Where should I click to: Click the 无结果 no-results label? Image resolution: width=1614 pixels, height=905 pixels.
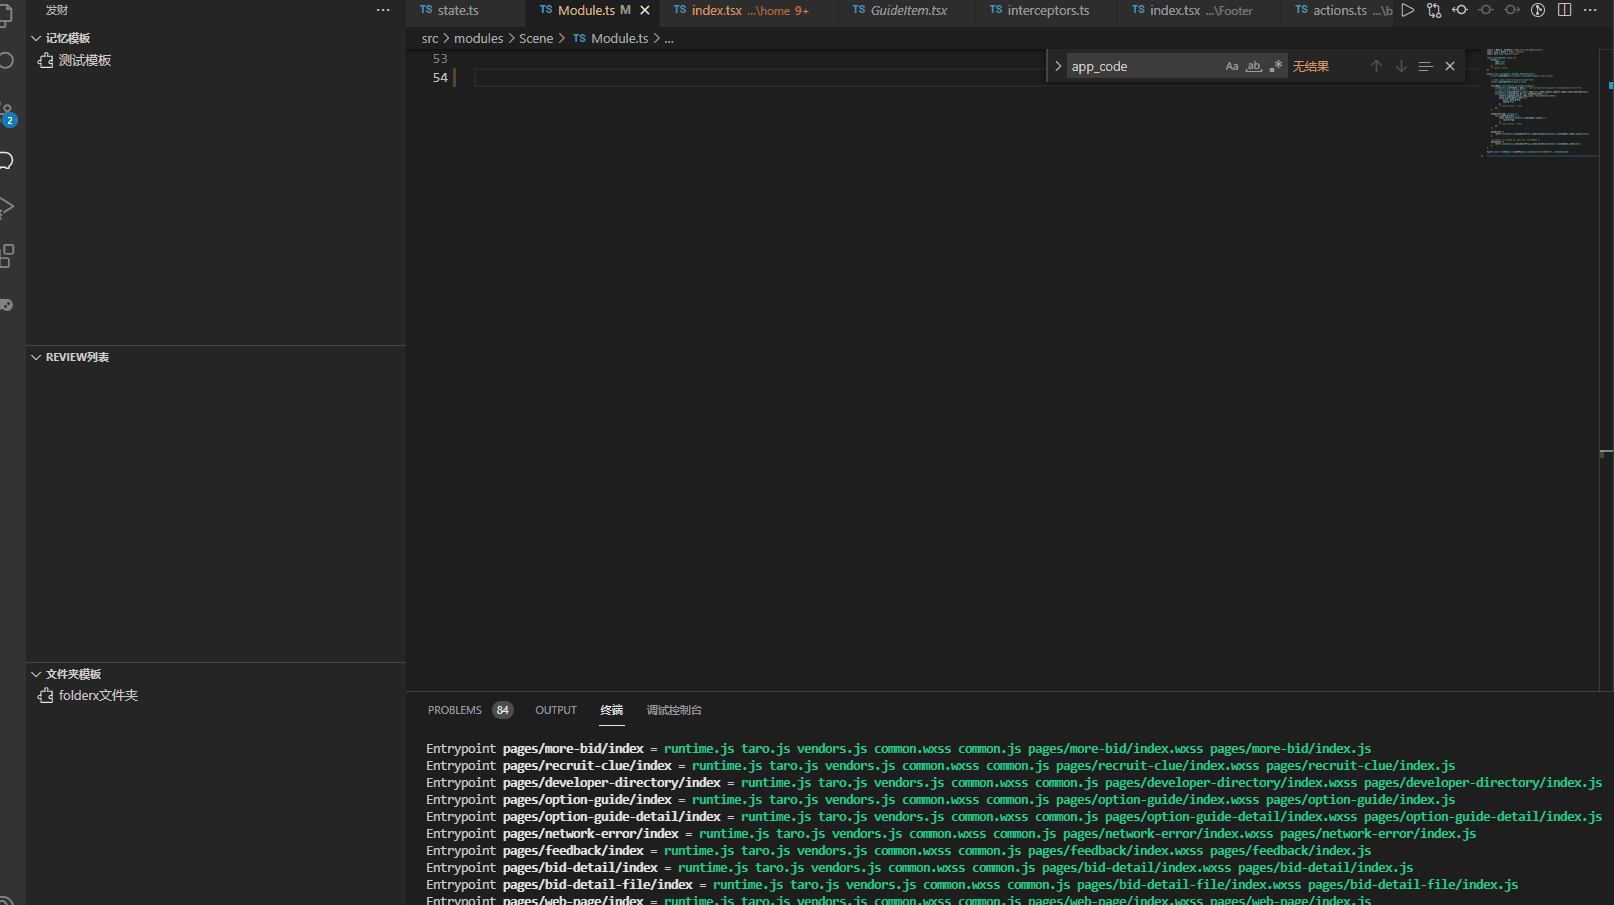1311,66
